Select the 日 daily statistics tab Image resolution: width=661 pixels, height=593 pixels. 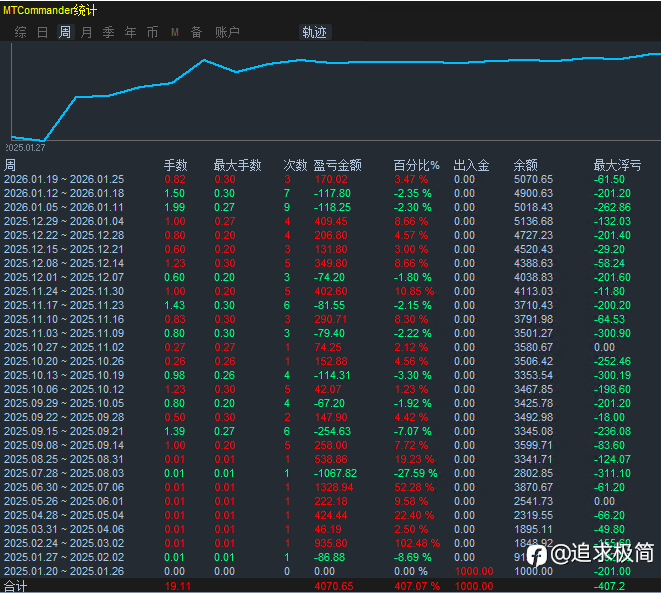click(42, 32)
